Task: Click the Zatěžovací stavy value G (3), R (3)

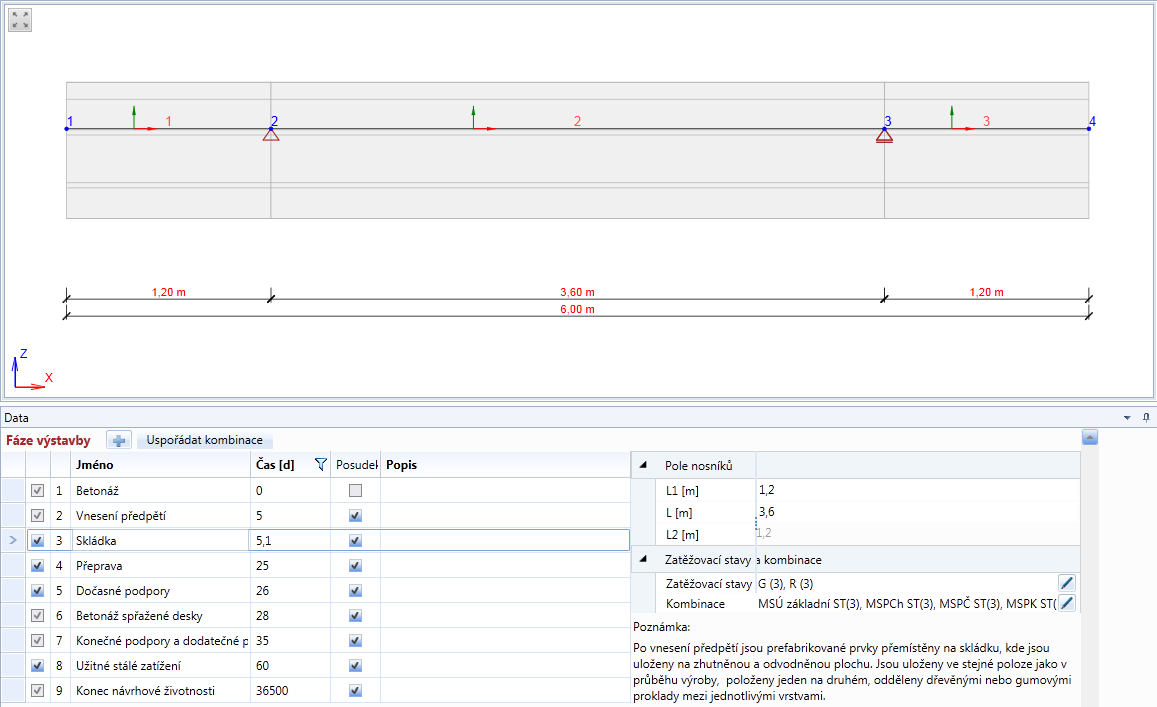Action: click(x=786, y=584)
